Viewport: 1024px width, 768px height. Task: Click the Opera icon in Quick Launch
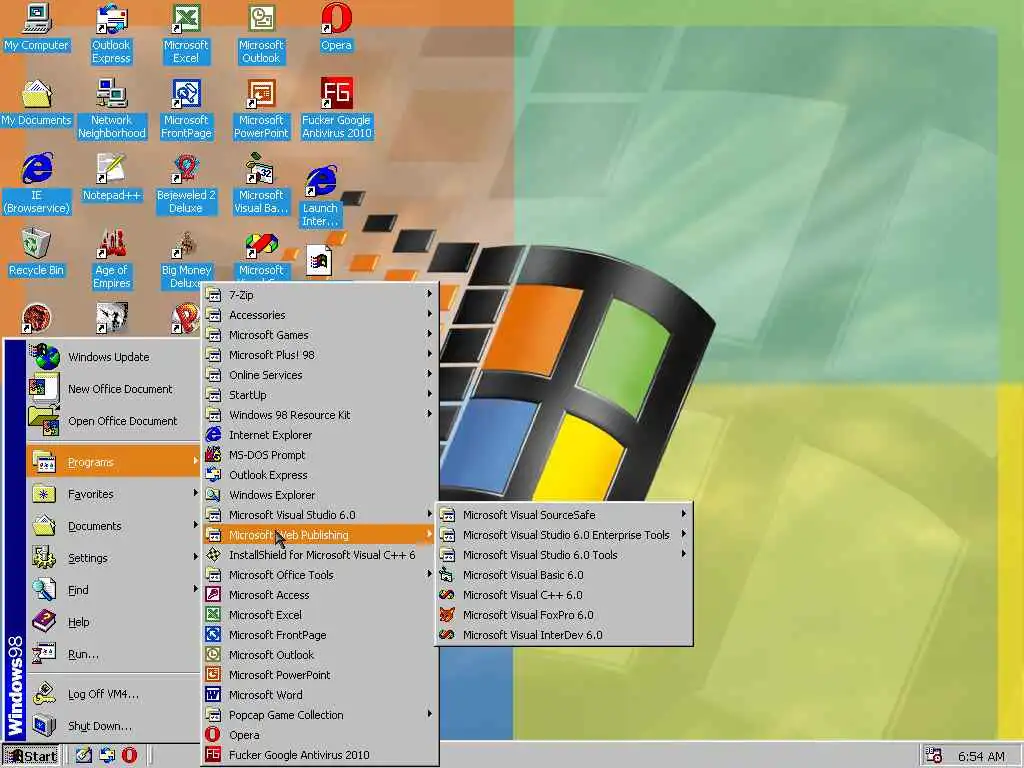click(129, 755)
